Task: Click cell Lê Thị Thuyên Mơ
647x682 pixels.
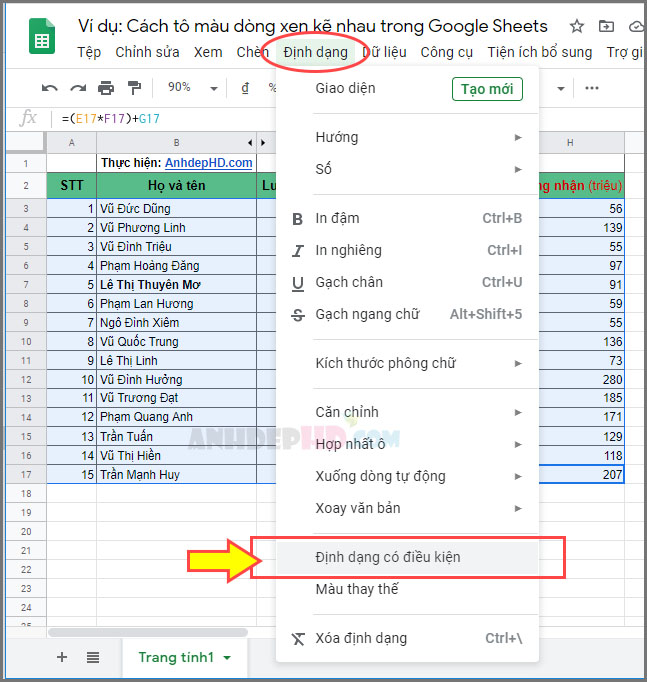Action: pos(176,284)
